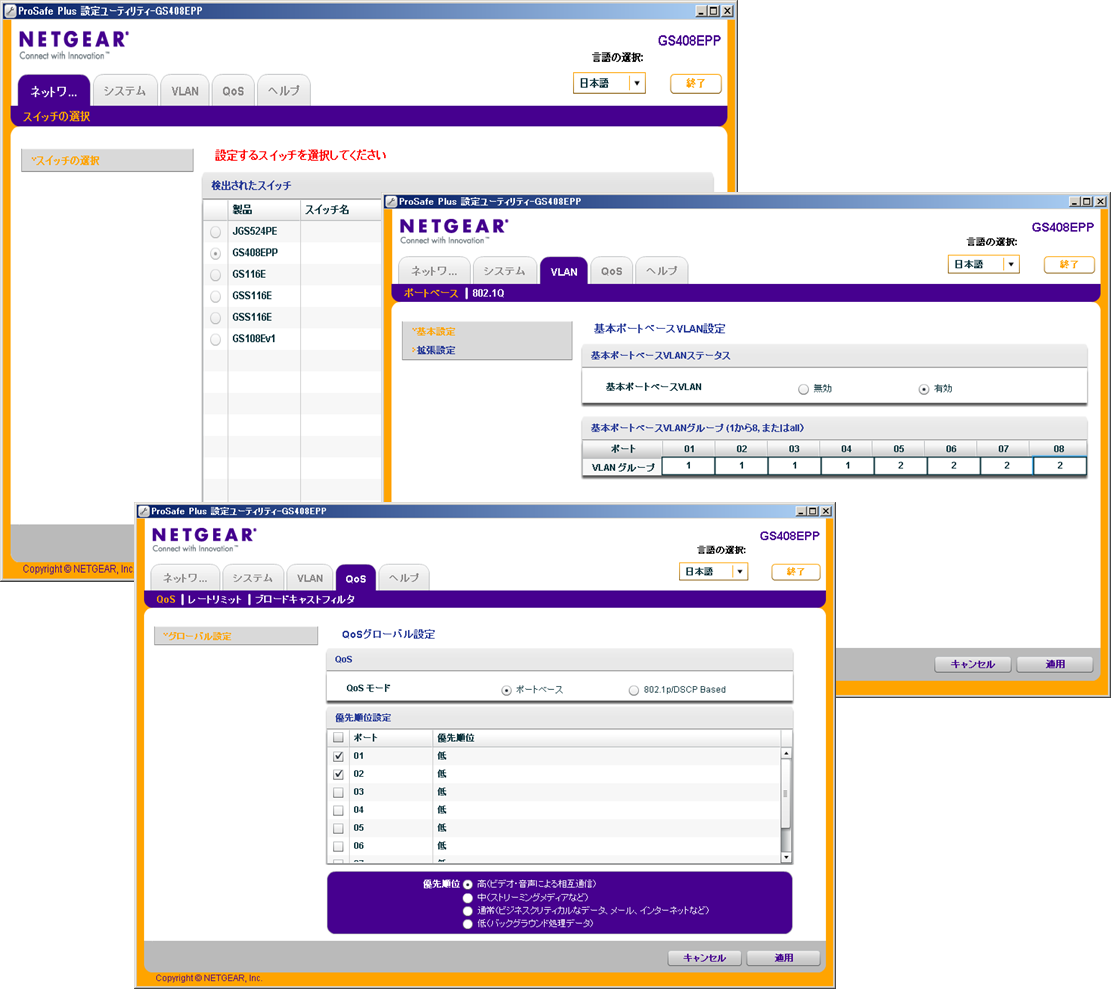
Task: Open VLAN tab in back network window
Action: 185,91
